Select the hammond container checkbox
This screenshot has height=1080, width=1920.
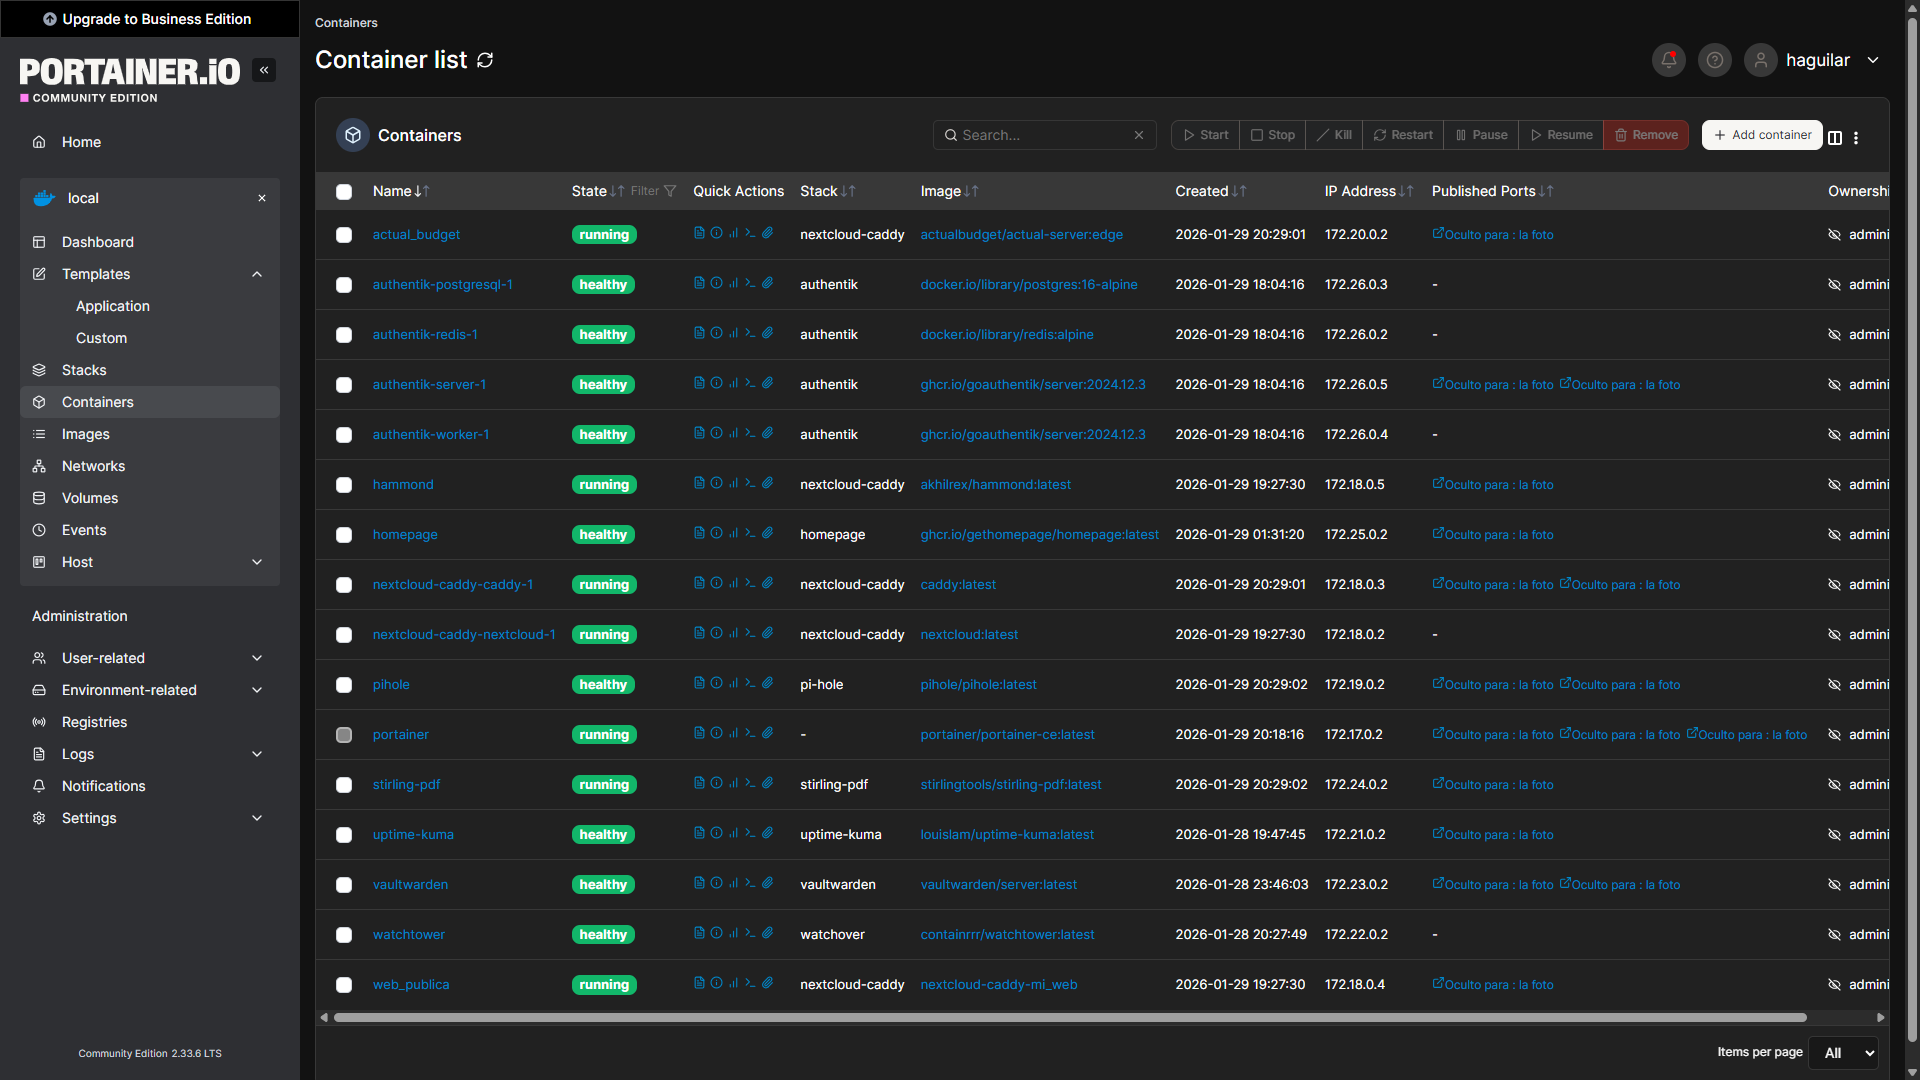[x=344, y=485]
